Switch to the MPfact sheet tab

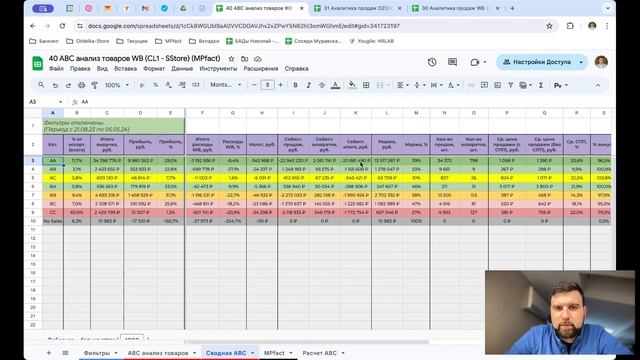(x=274, y=353)
